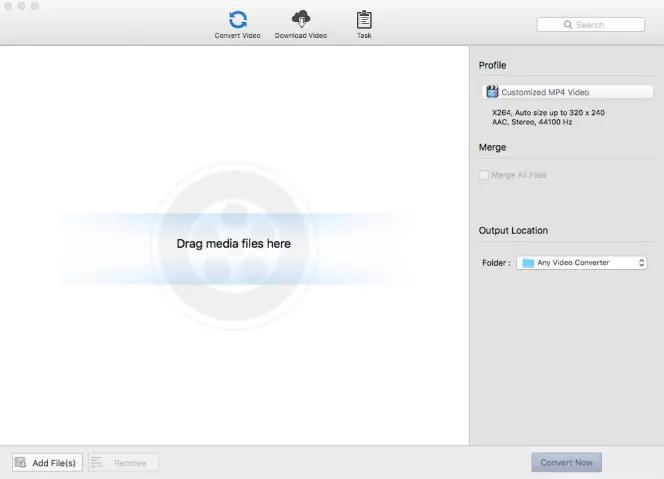Image resolution: width=664 pixels, height=479 pixels.
Task: Click Add File(s) button
Action: 47,462
